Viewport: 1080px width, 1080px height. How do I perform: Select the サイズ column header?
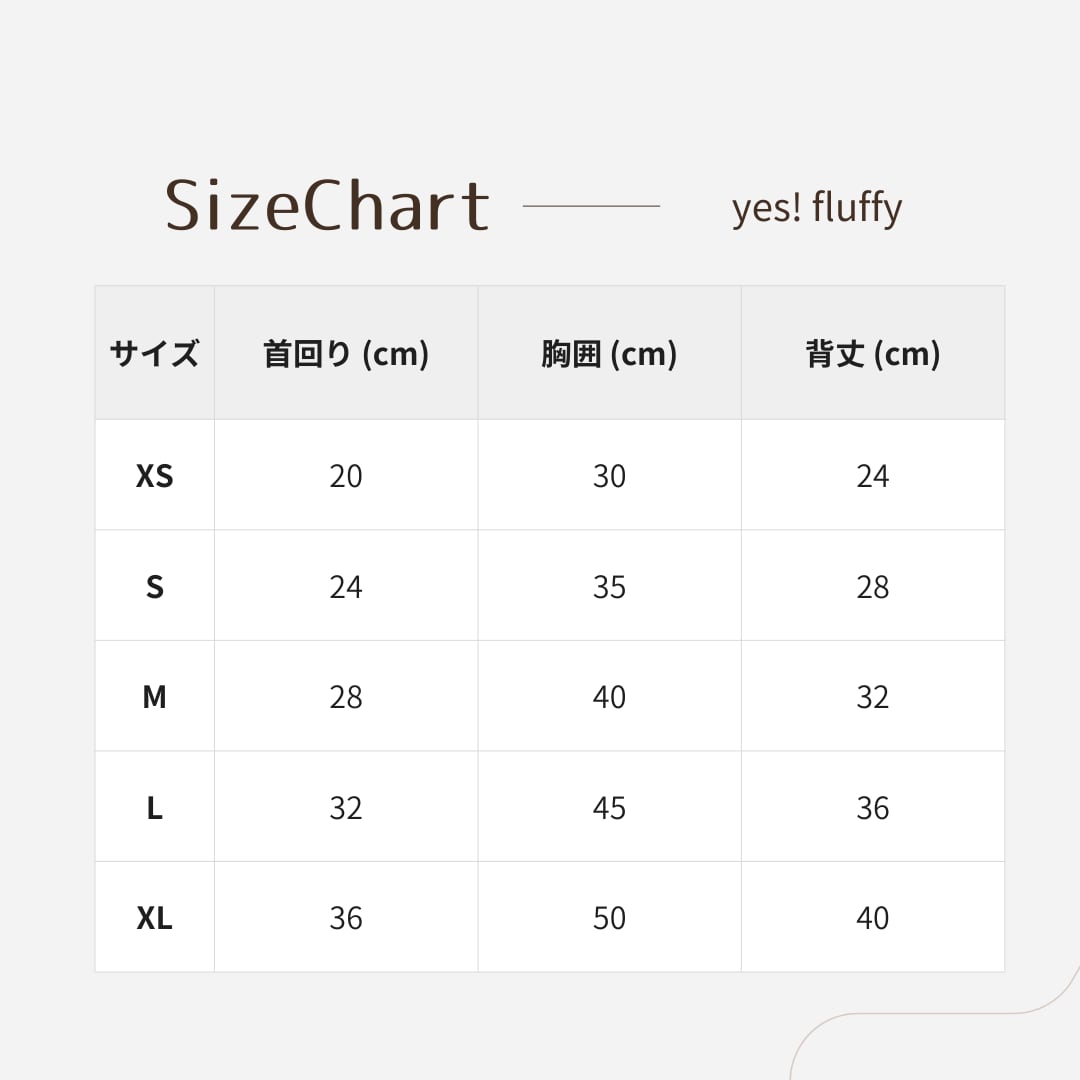[x=154, y=354]
